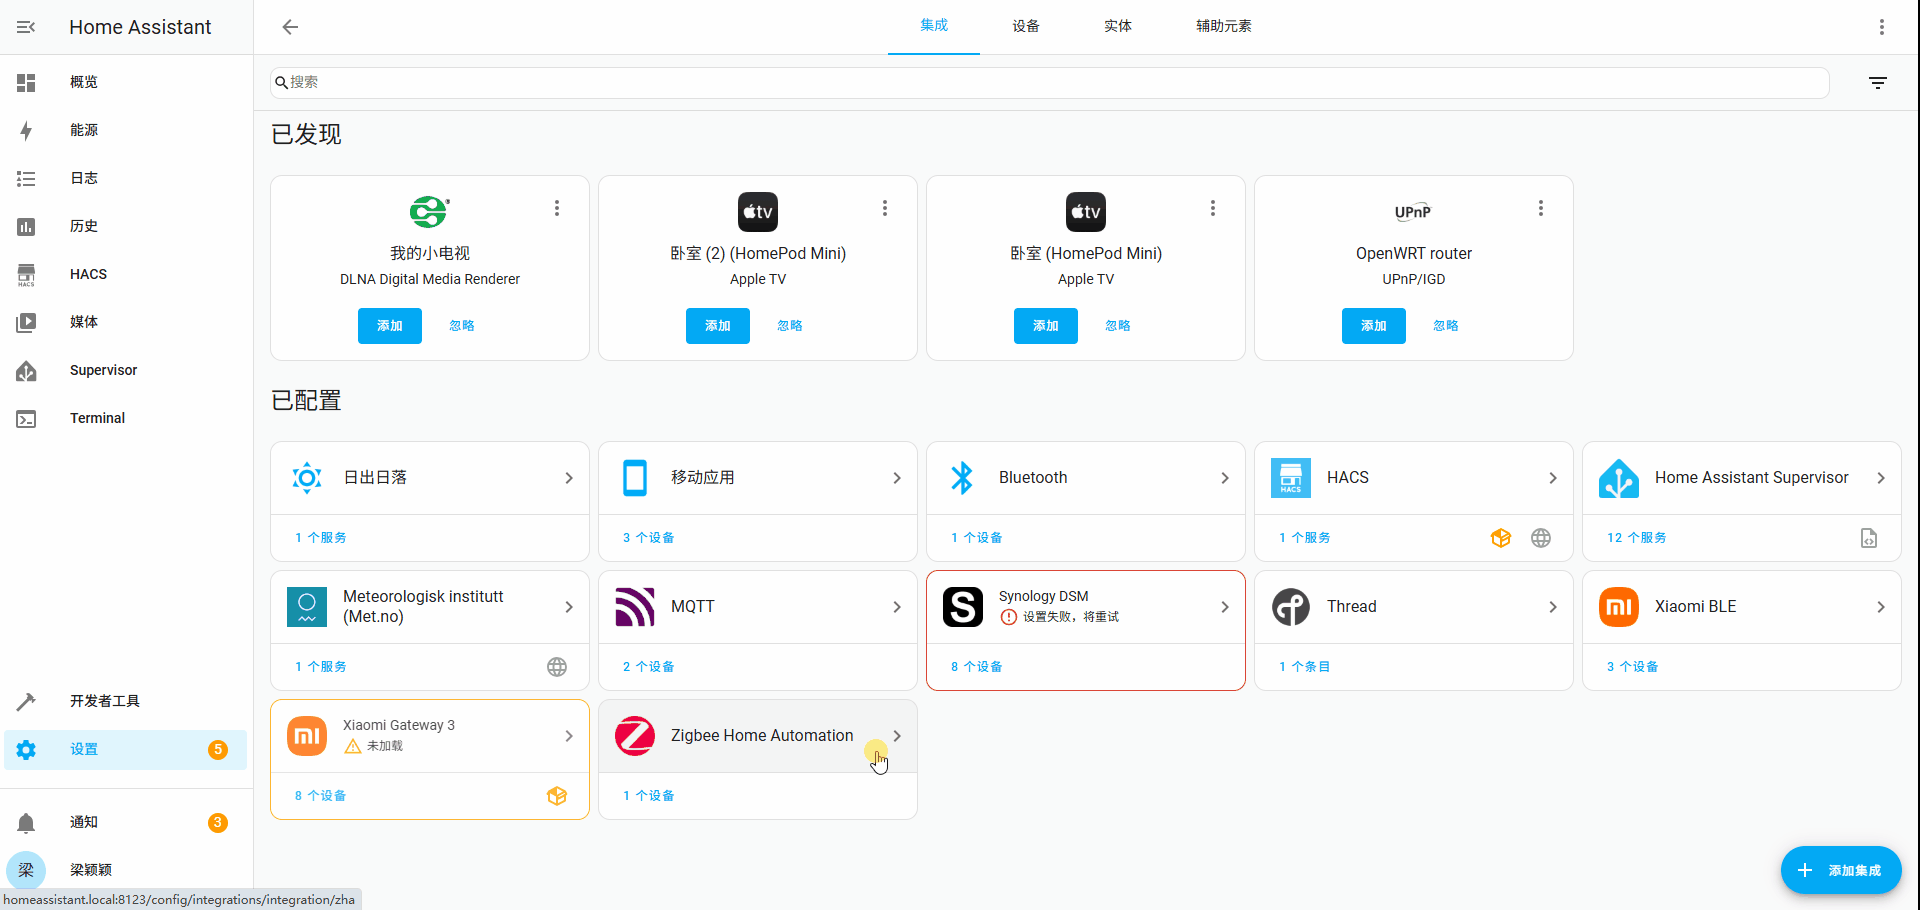Screen dimensions: 1920x910
Task: Click 添加 for OpenWRT router
Action: [x=1373, y=326]
